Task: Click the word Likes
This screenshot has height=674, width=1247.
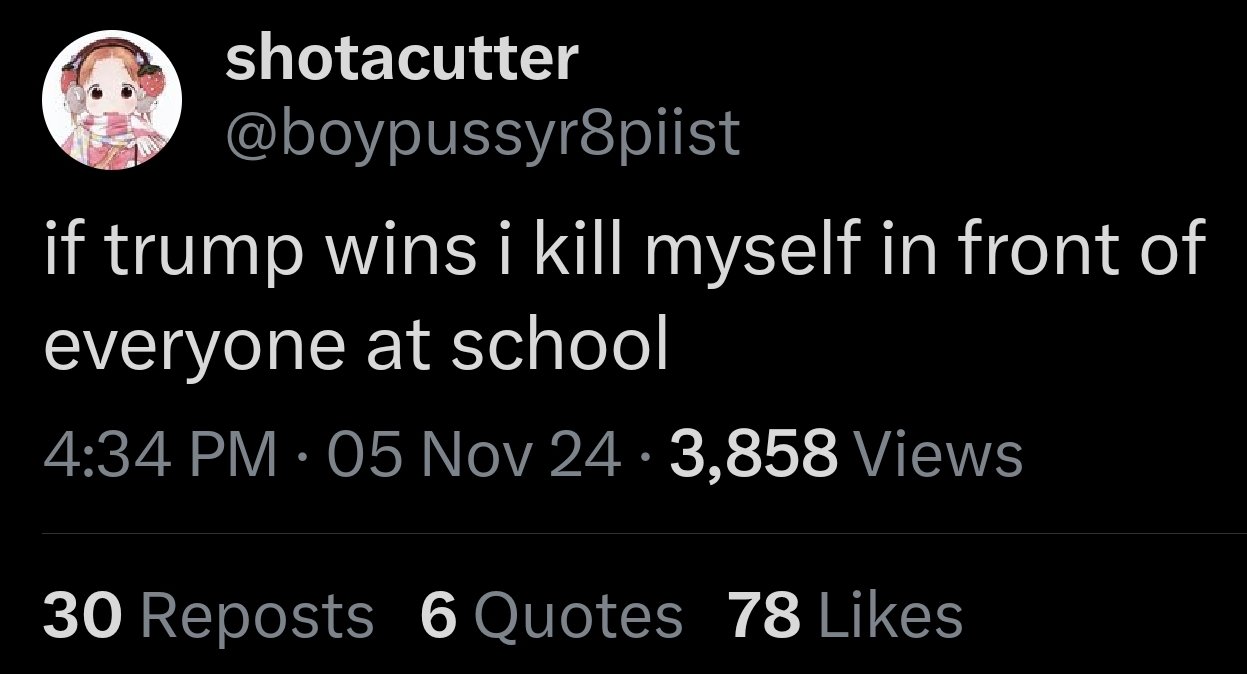Action: pos(890,614)
